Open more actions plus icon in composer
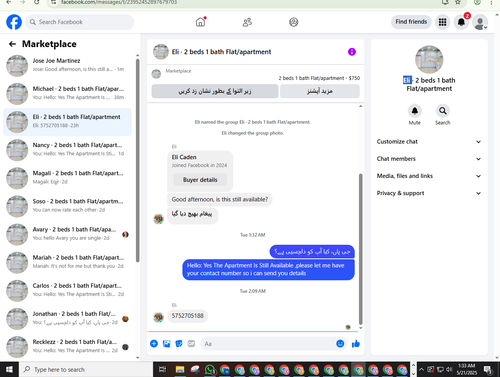500x377 pixels. 154,344
